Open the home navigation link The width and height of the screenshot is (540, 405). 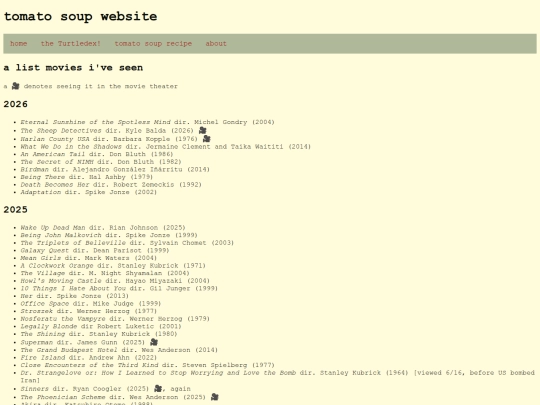[x=19, y=44]
